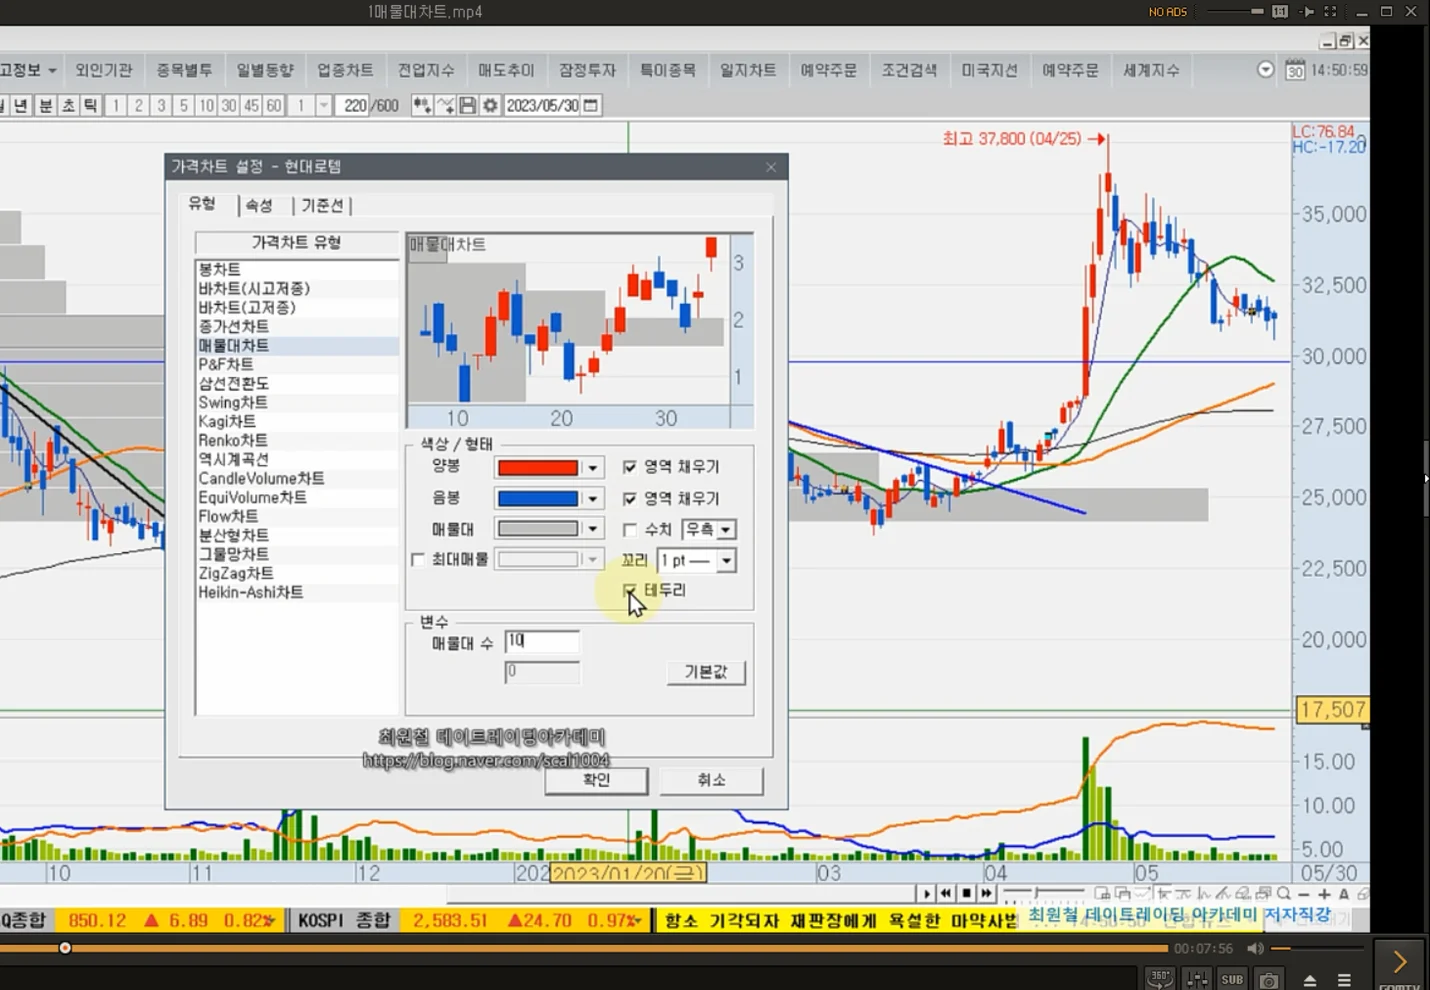This screenshot has width=1430, height=990.
Task: Expand the 고정보 menu dropdown arrow
Action: 53,70
